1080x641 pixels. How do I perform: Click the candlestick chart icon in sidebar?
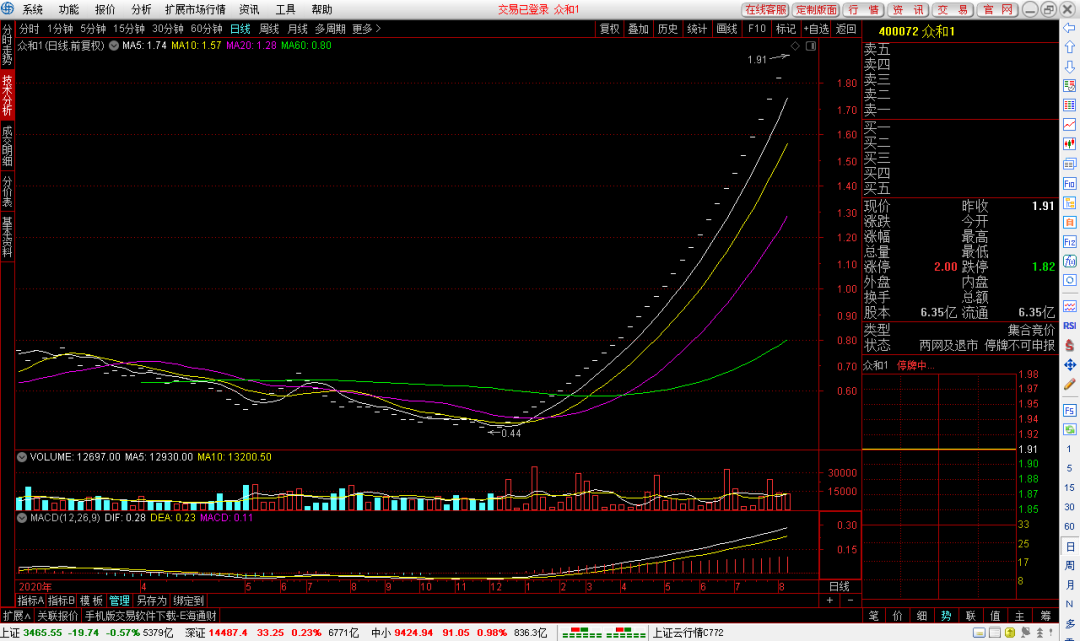tap(1069, 145)
